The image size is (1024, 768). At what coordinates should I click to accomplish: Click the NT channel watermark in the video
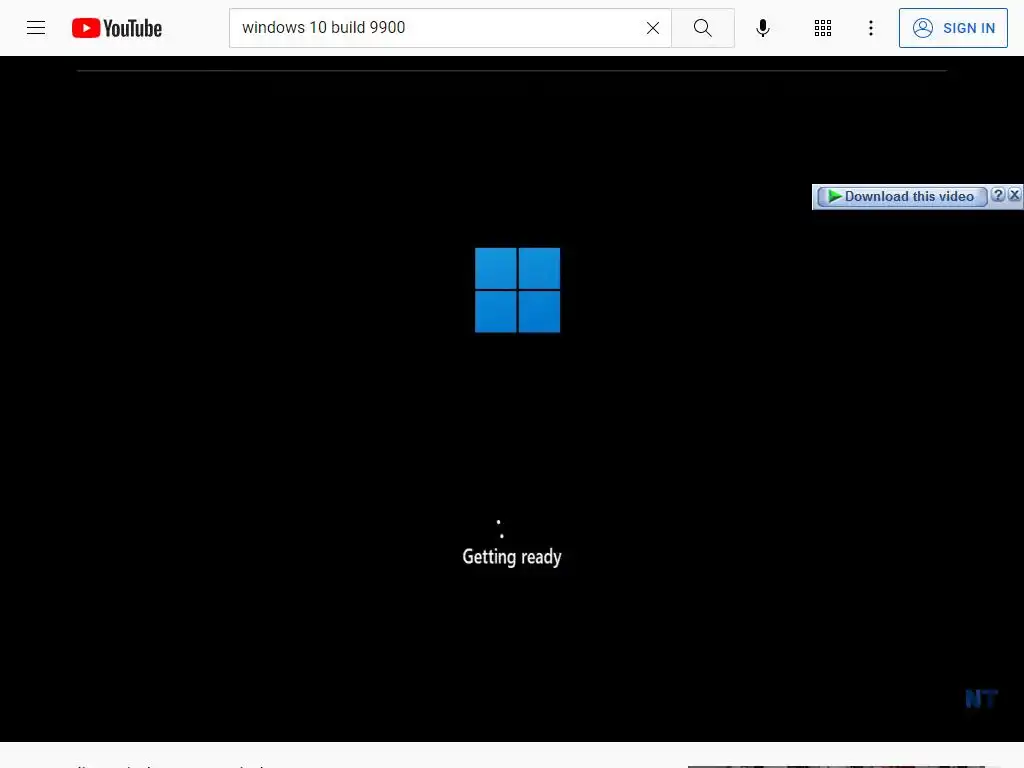(981, 699)
